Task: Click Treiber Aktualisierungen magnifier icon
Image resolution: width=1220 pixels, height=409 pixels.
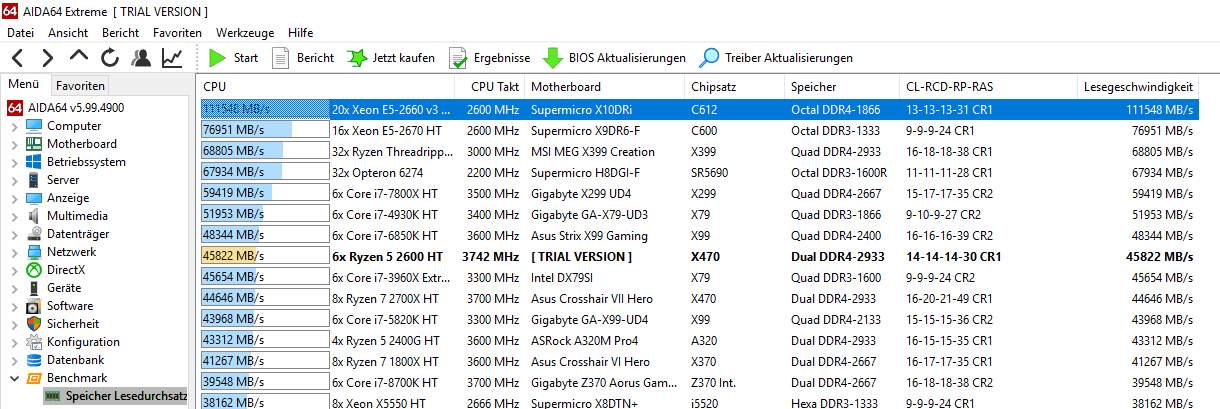Action: (x=709, y=58)
